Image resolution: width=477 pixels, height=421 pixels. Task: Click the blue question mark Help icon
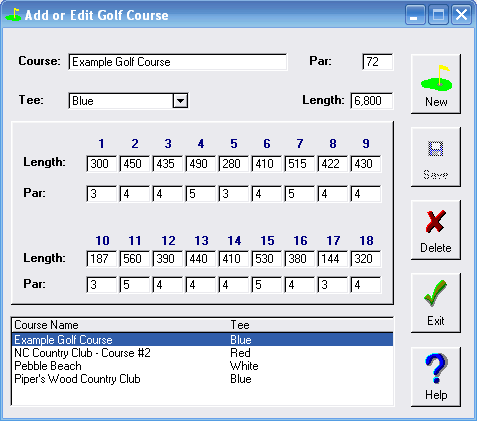(x=436, y=369)
